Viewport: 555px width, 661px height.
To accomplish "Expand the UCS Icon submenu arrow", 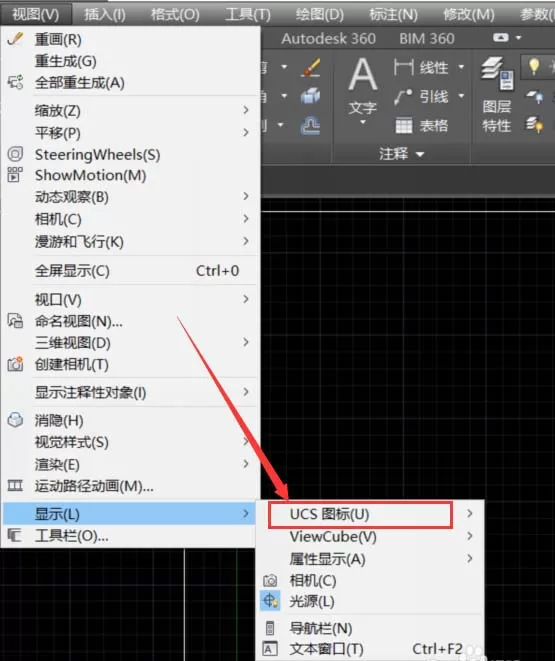I will (x=470, y=513).
